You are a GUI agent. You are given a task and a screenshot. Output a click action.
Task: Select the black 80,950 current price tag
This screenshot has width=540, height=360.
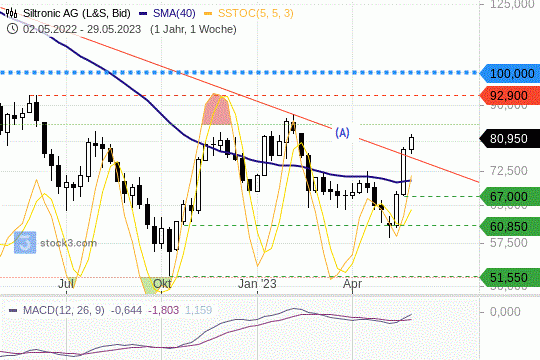(510, 138)
